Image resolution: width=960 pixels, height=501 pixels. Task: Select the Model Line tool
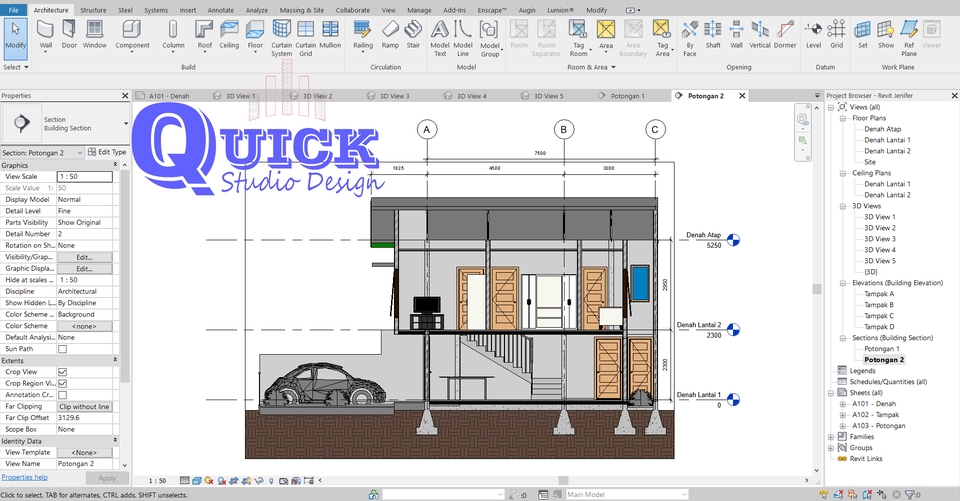tap(463, 38)
